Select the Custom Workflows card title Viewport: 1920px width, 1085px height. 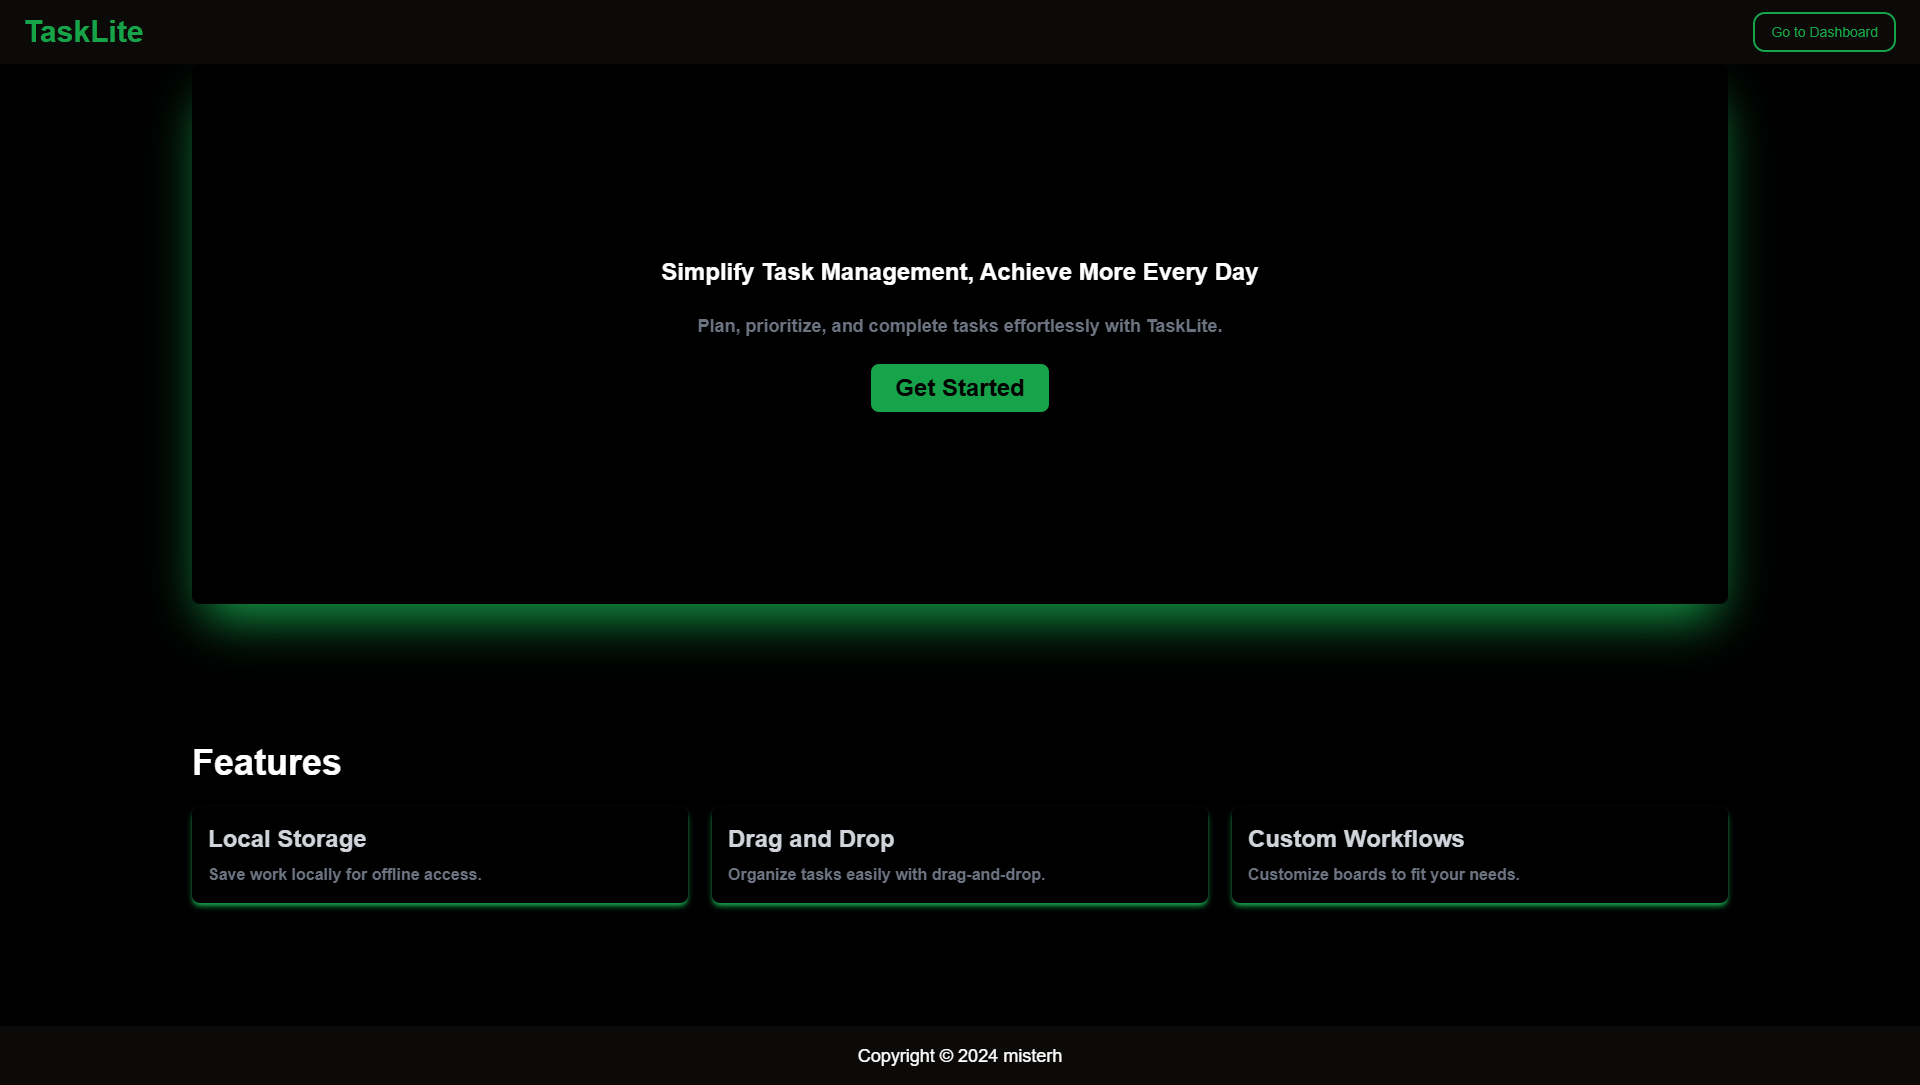click(x=1355, y=839)
